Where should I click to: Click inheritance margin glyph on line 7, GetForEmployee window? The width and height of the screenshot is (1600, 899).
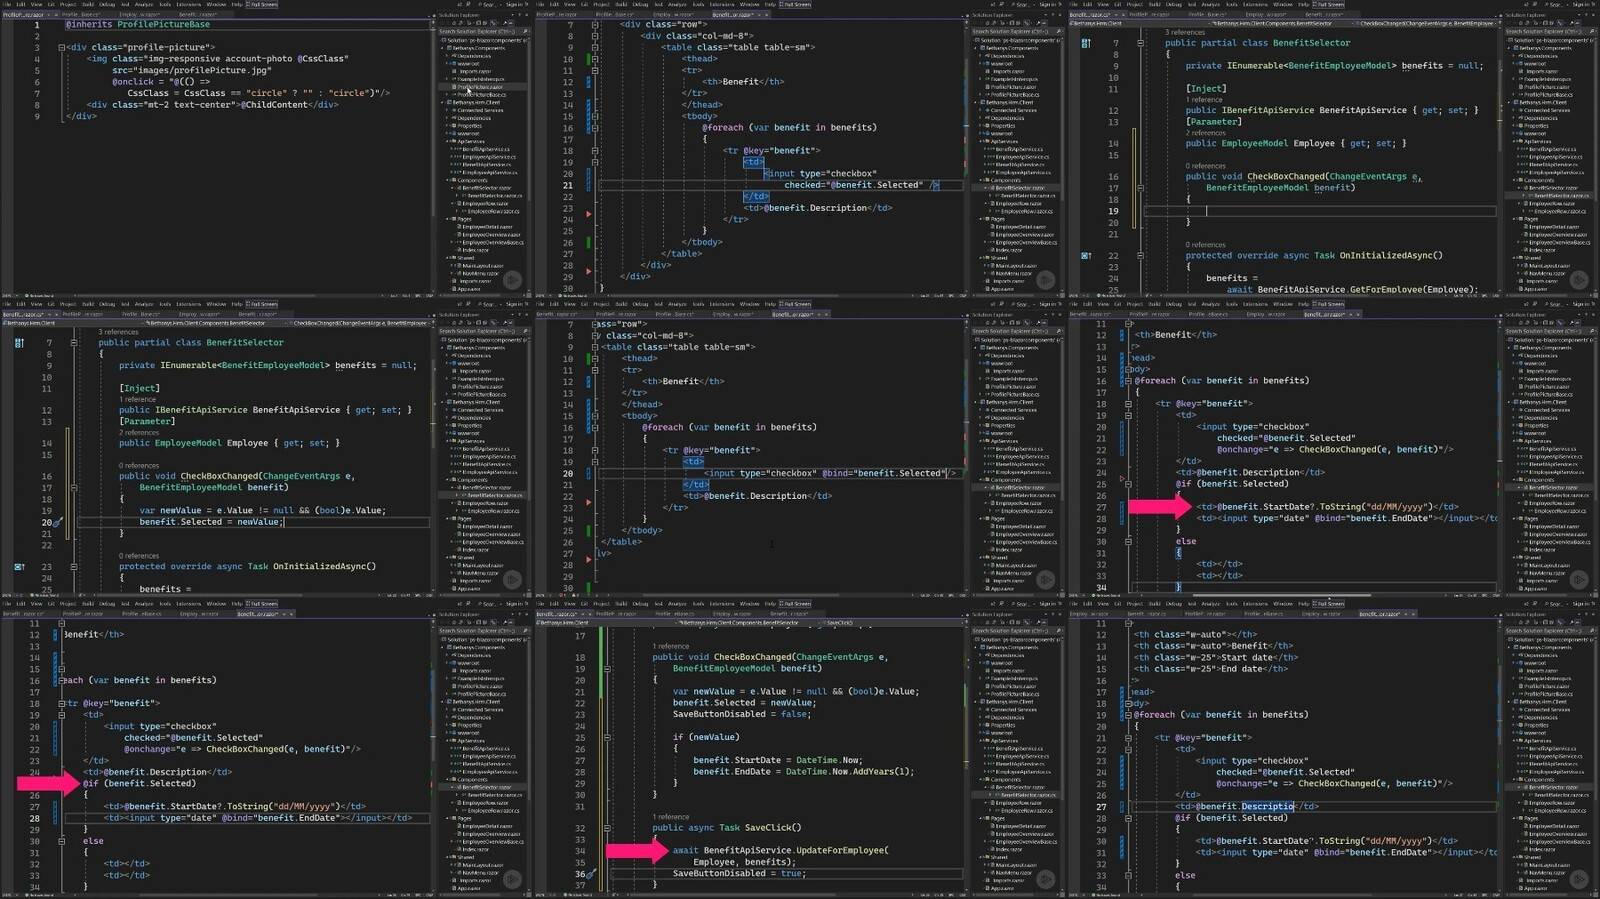[x=1086, y=43]
